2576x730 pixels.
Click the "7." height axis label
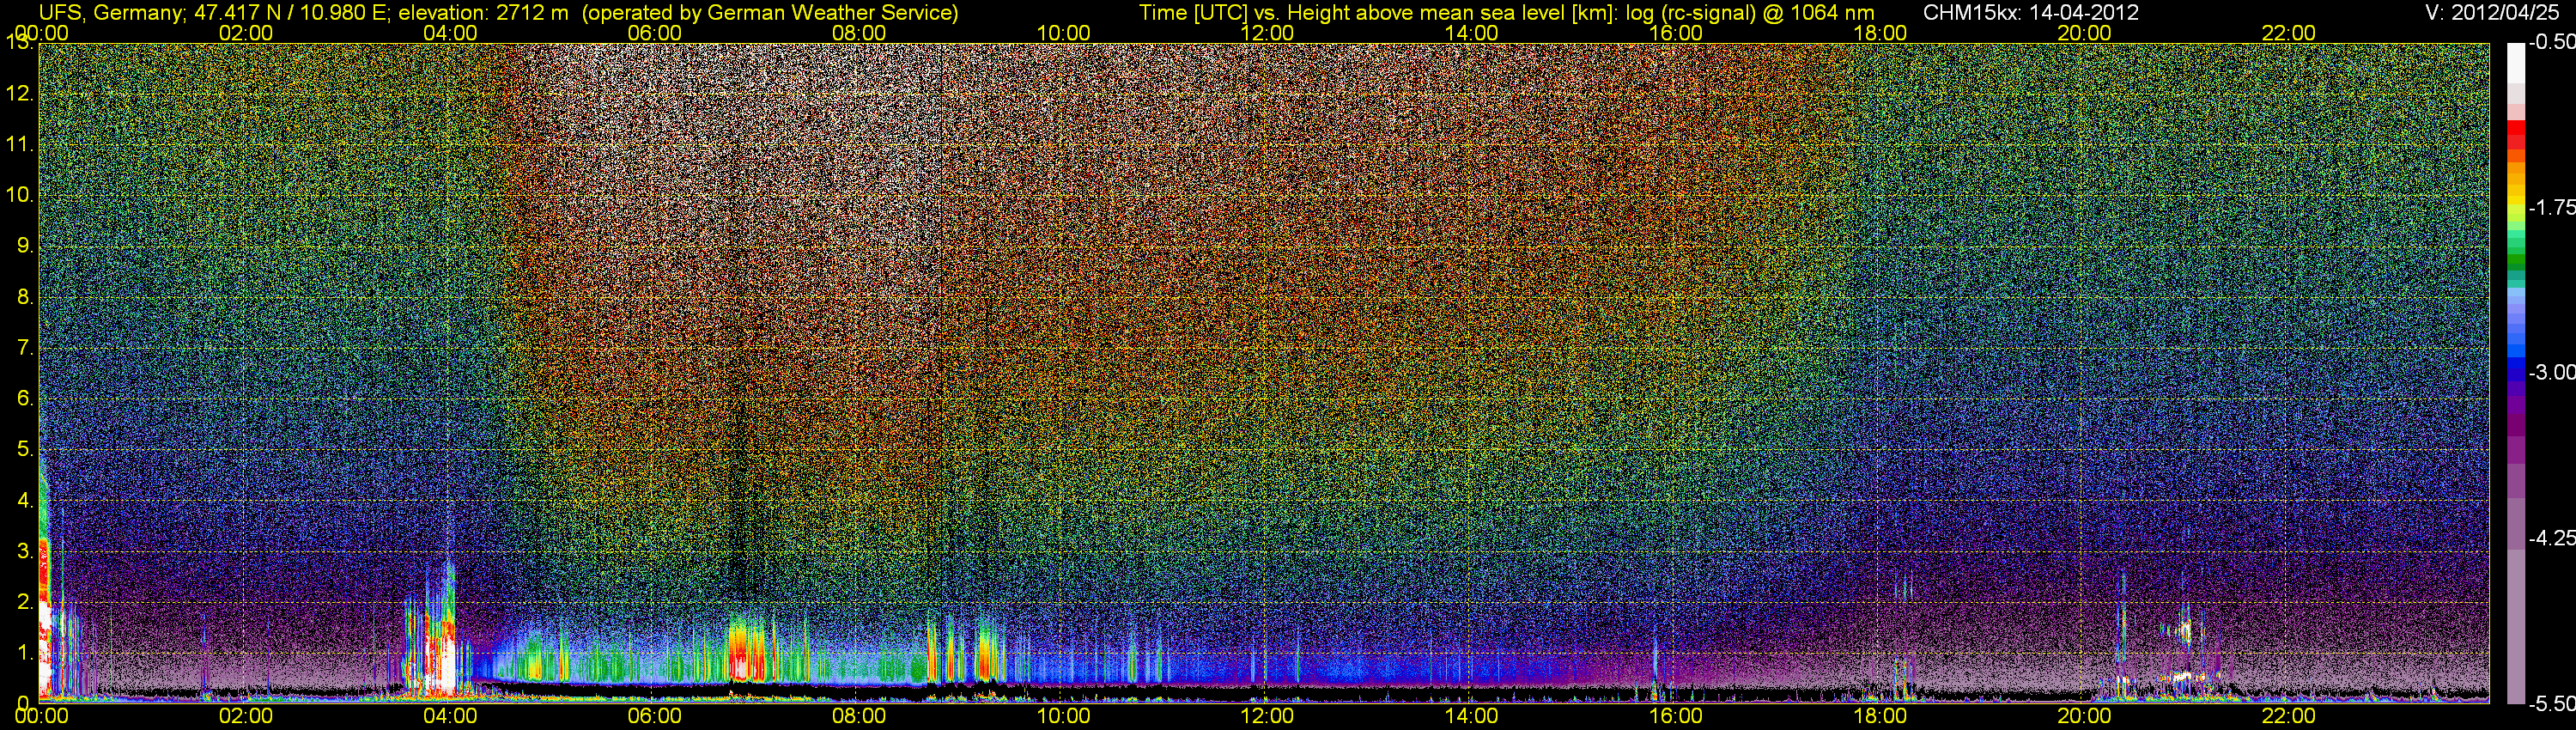24,349
